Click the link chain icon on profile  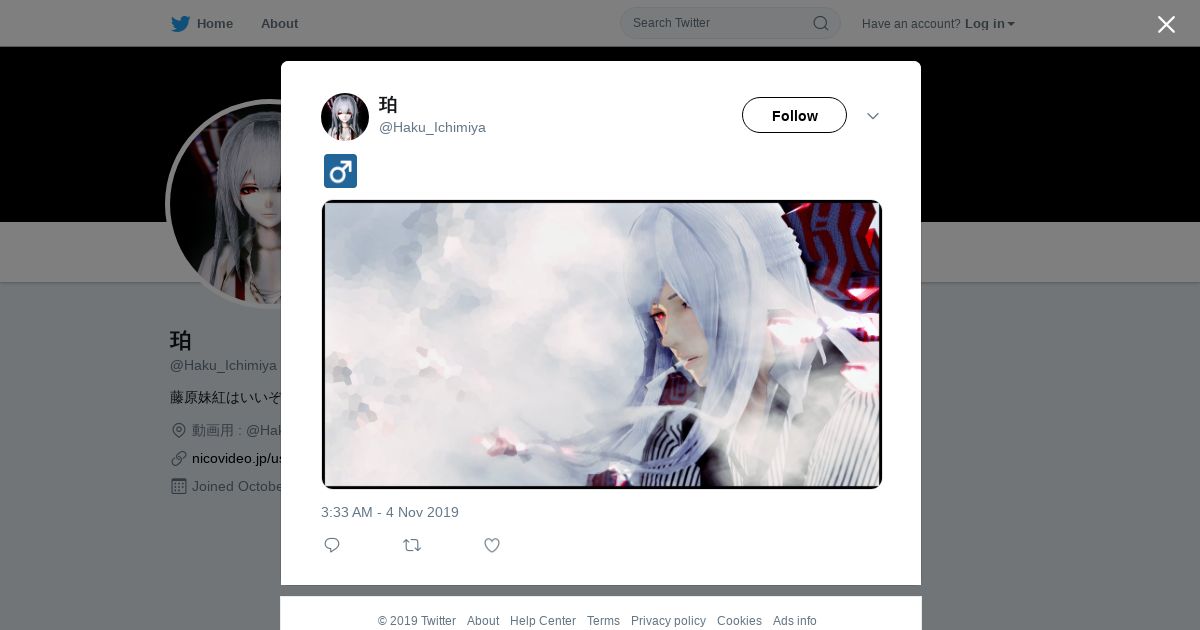pos(179,458)
